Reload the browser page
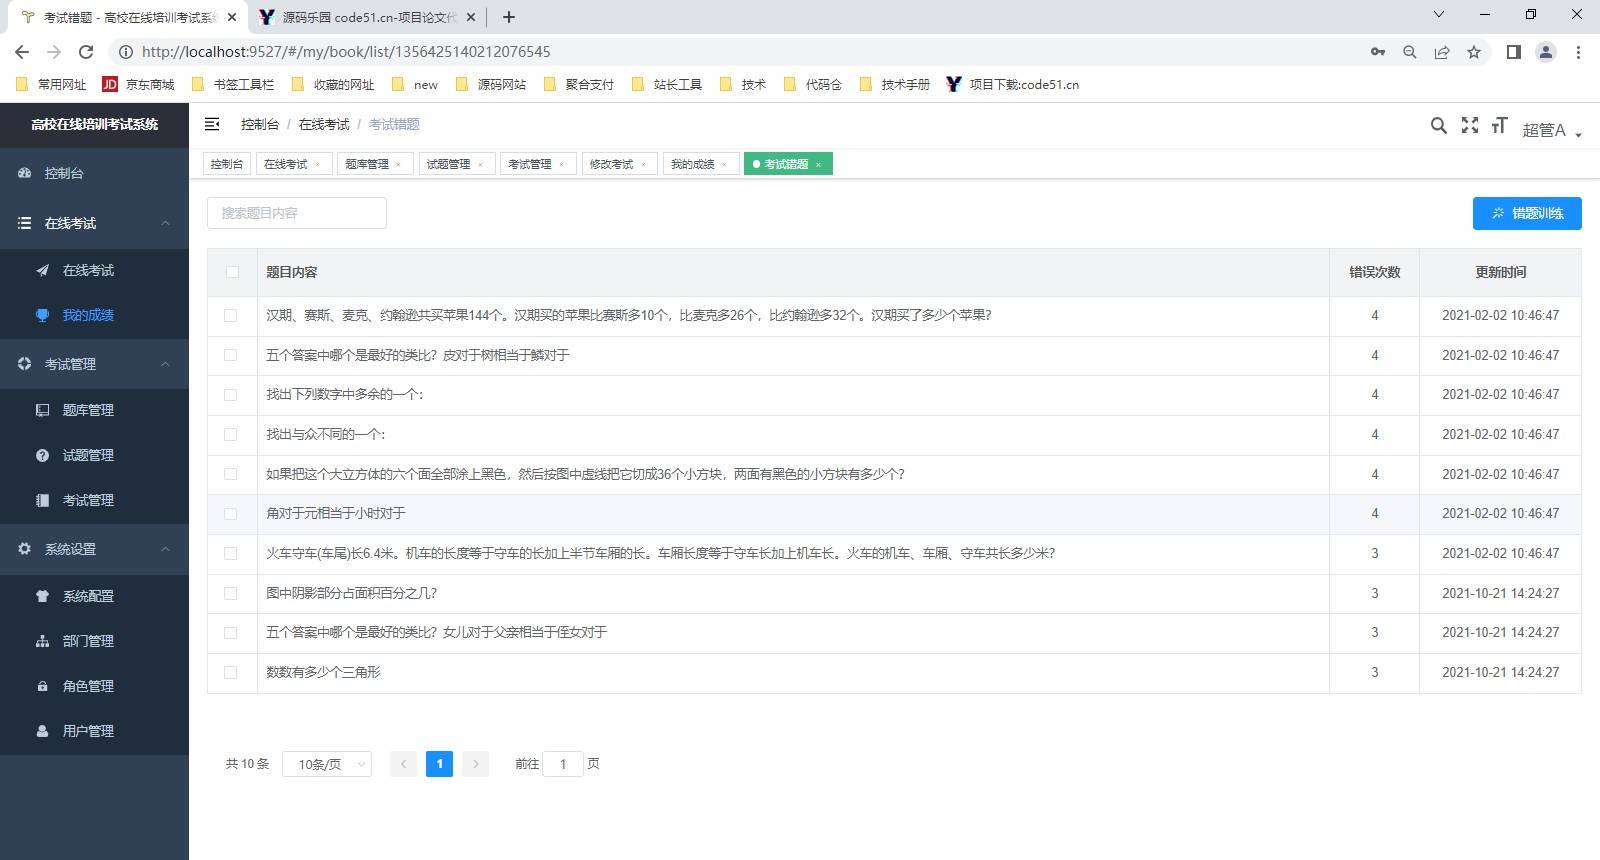Image resolution: width=1600 pixels, height=860 pixels. point(86,52)
